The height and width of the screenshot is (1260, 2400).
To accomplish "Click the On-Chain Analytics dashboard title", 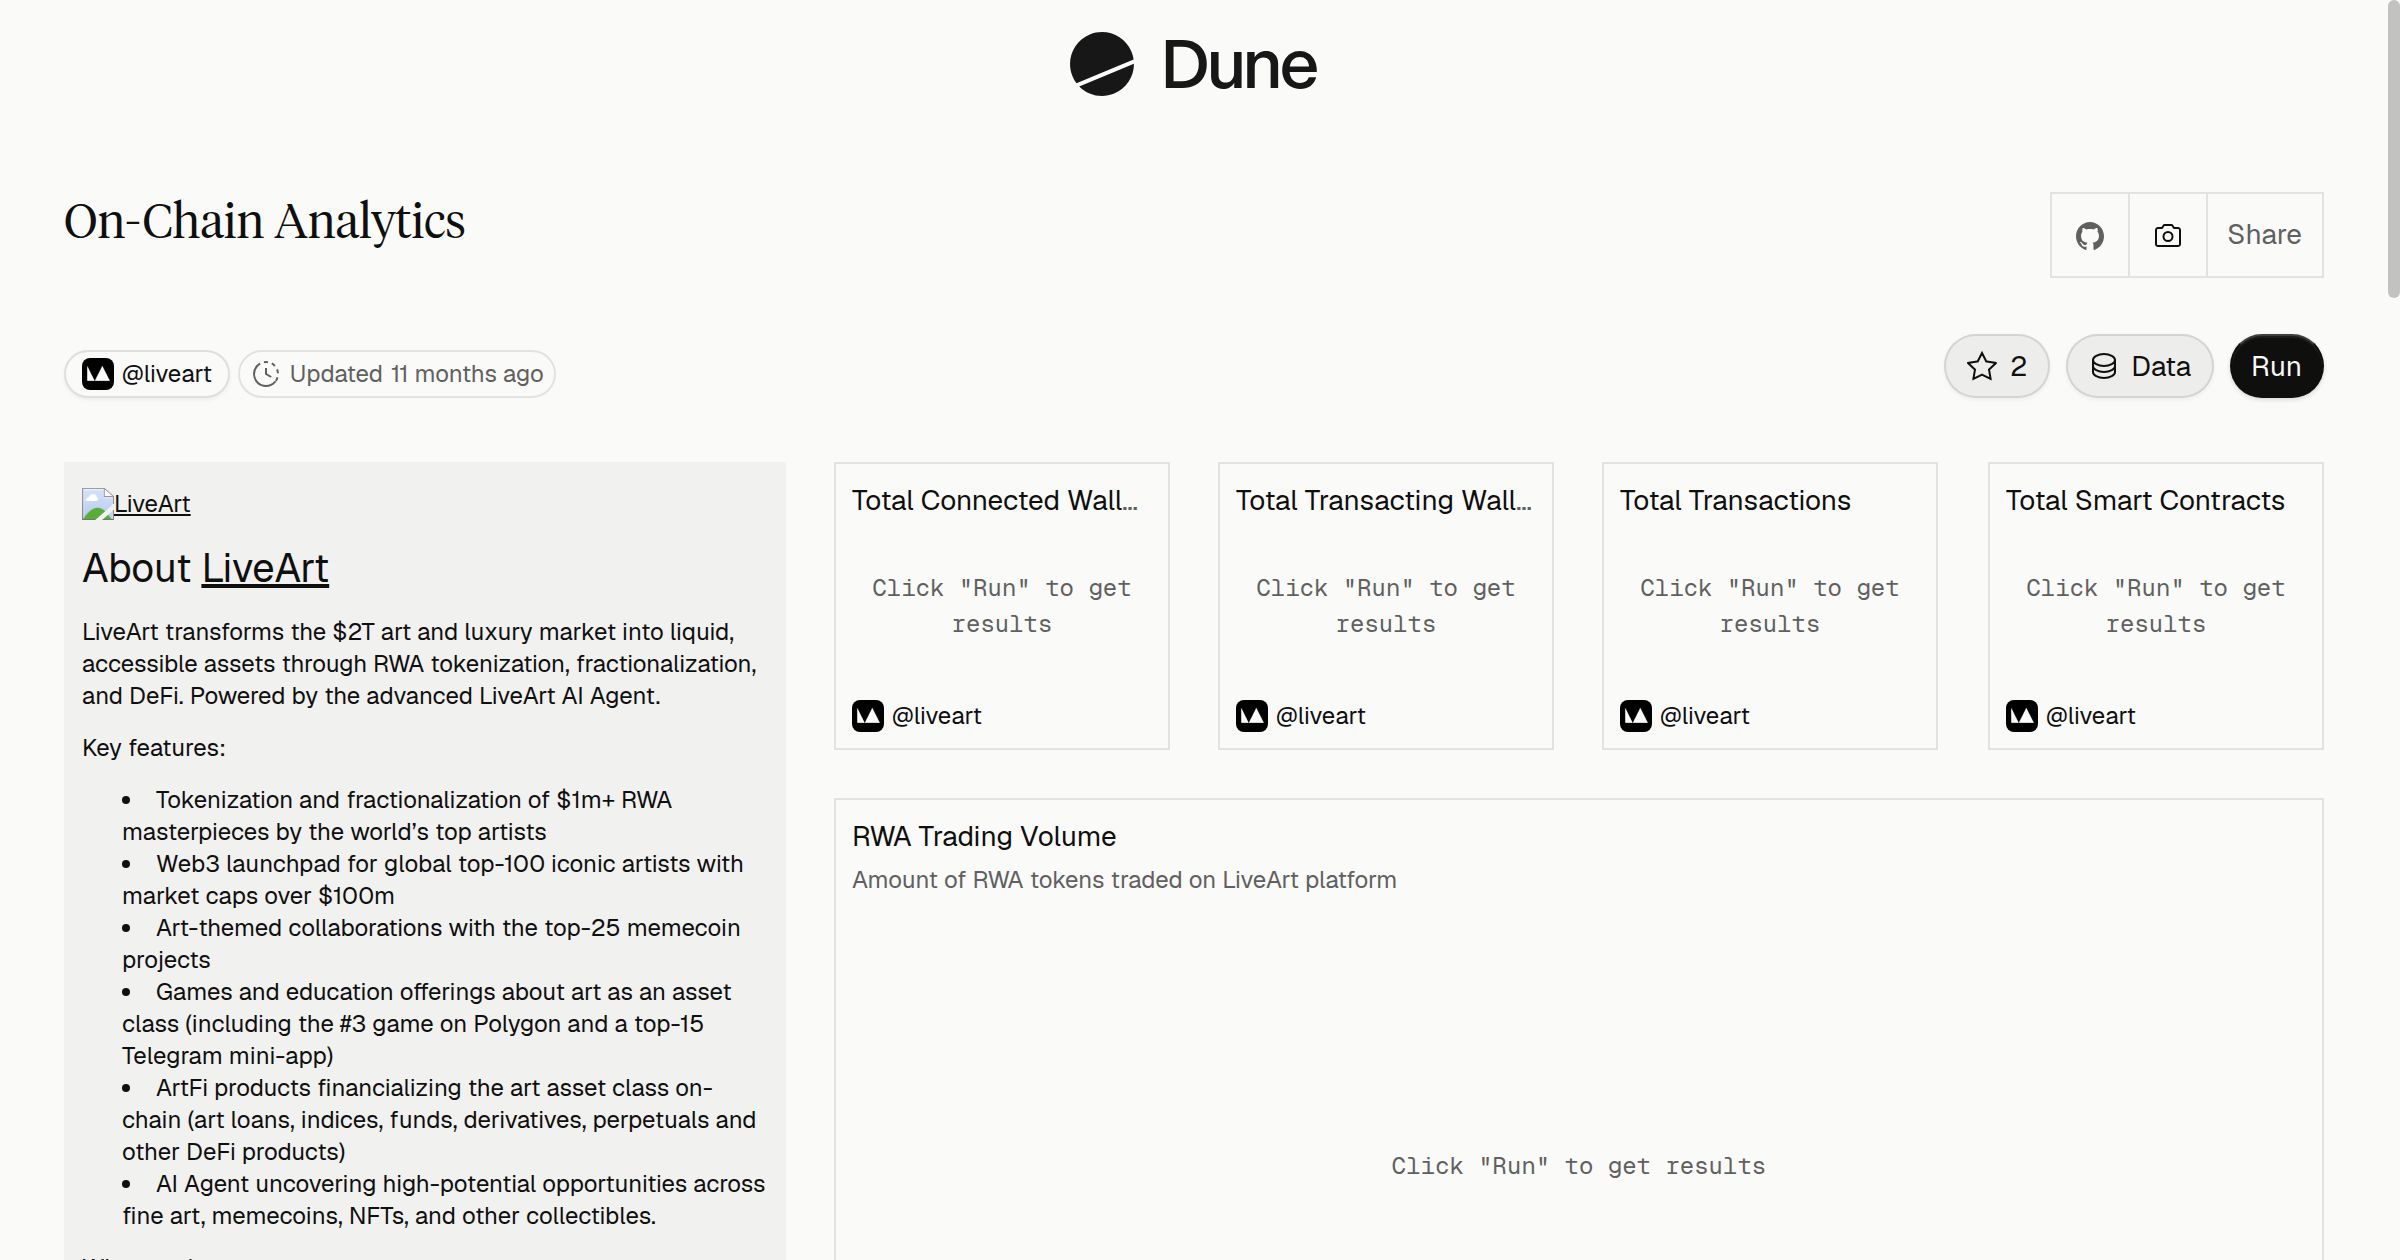I will 264,221.
